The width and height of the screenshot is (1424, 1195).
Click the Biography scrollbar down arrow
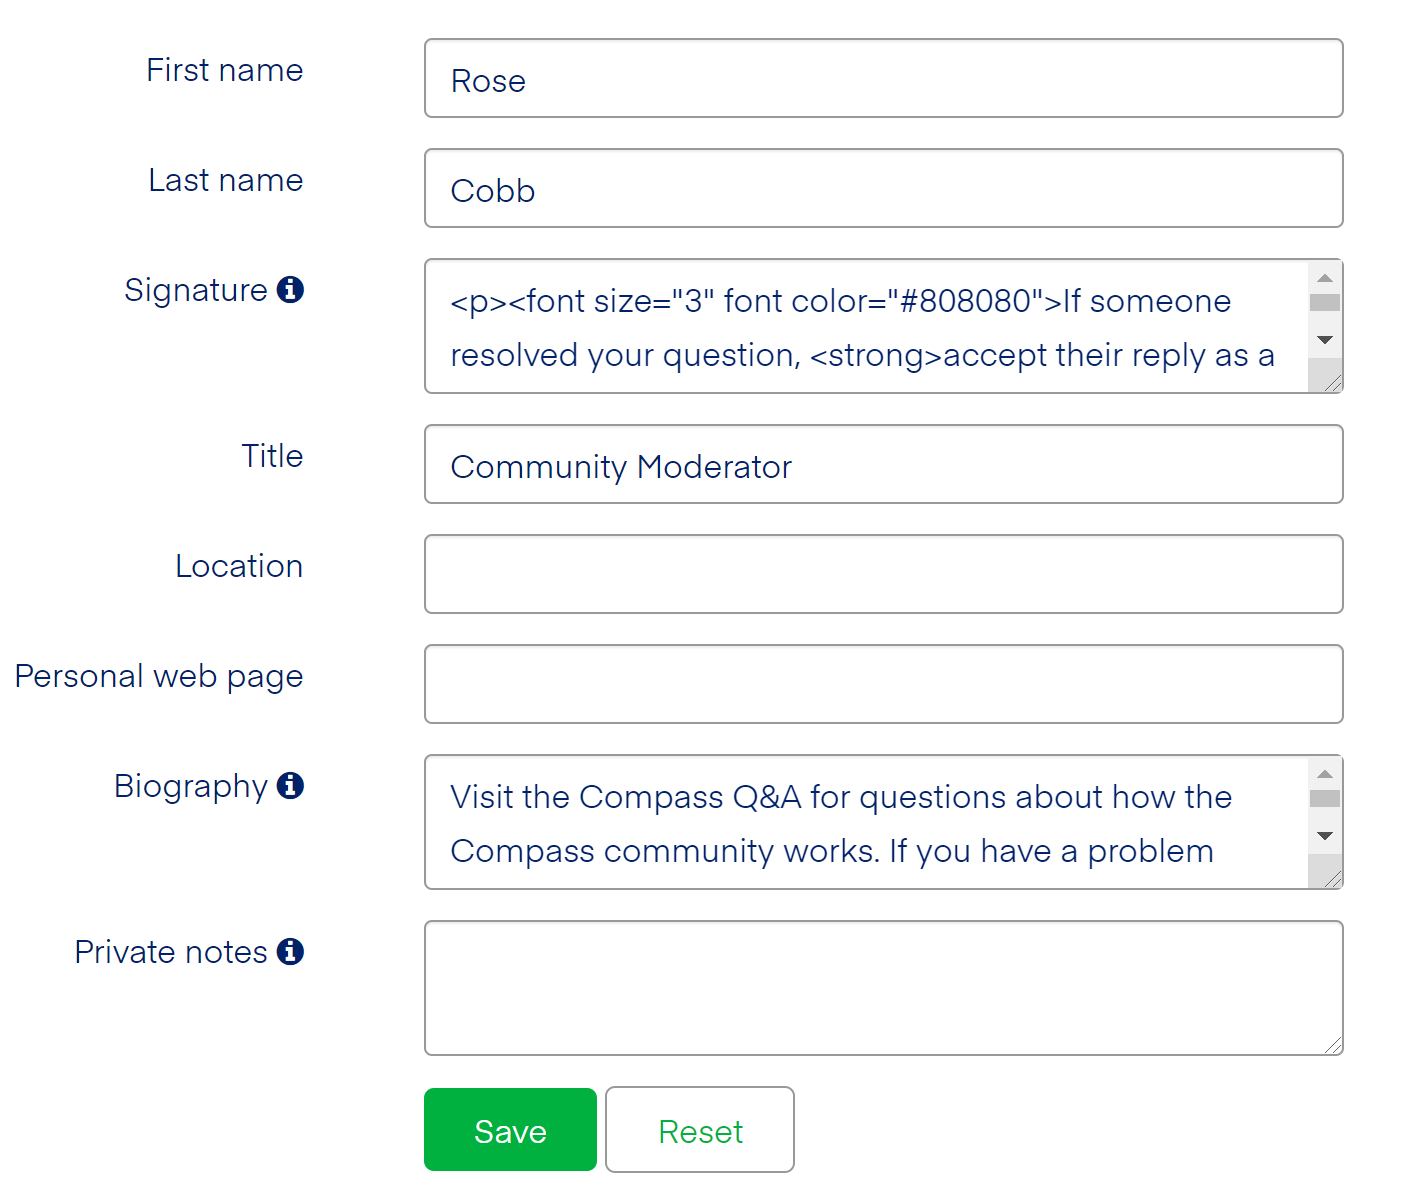1325,836
